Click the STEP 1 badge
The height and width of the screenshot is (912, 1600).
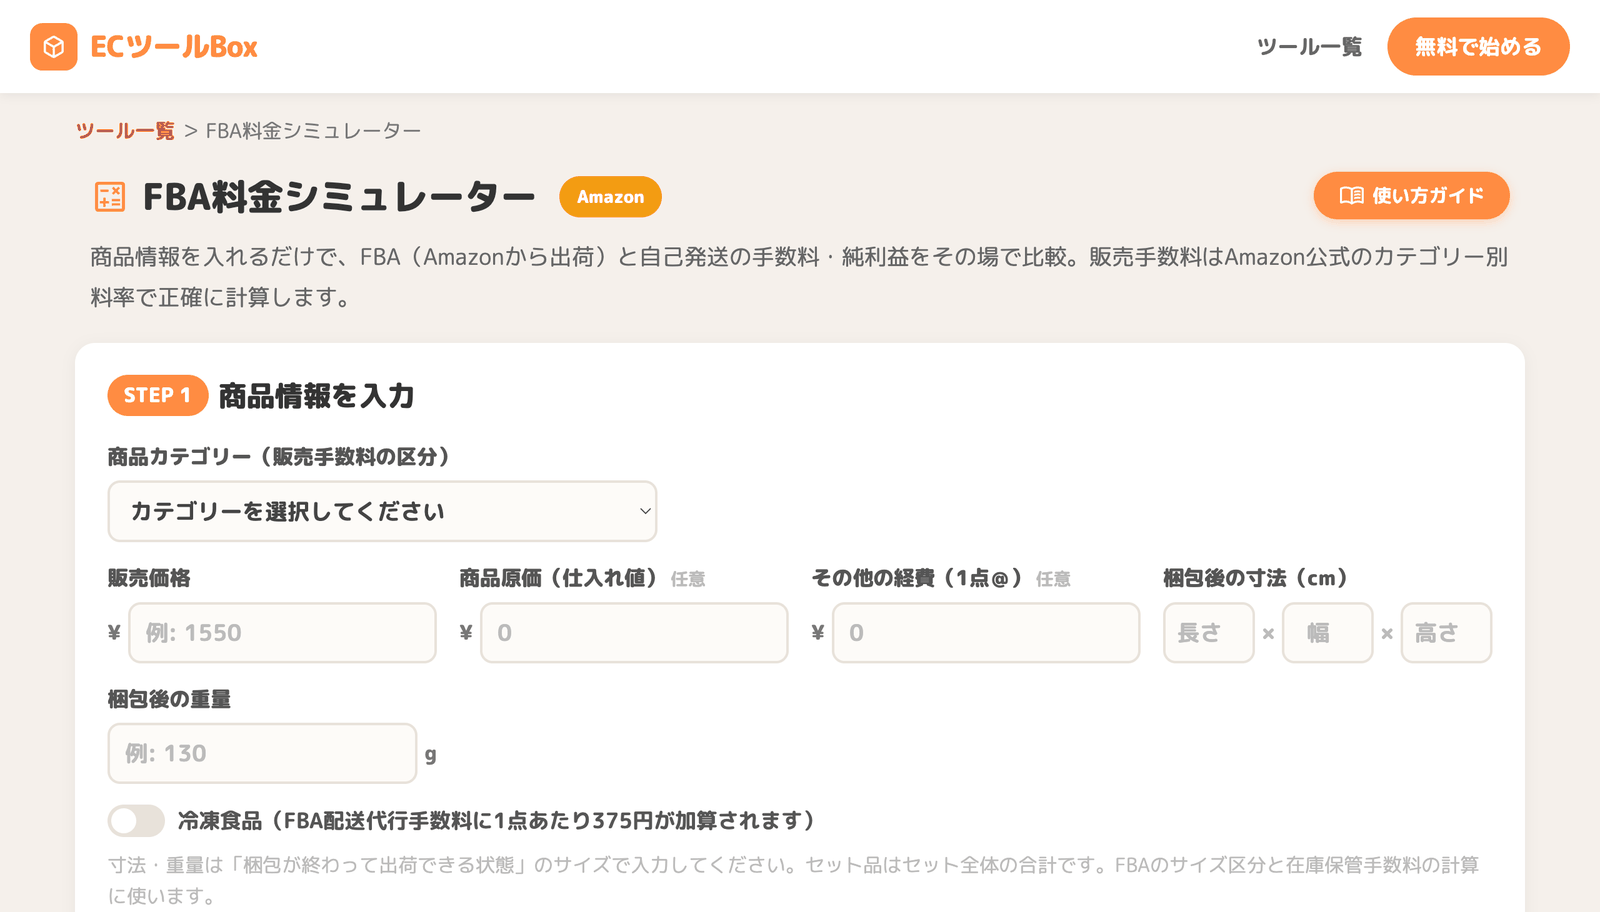(157, 395)
